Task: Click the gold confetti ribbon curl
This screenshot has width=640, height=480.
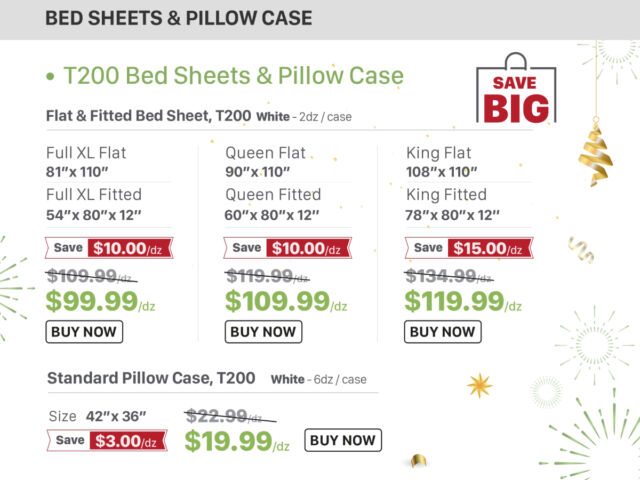Action: pyautogui.click(x=580, y=249)
